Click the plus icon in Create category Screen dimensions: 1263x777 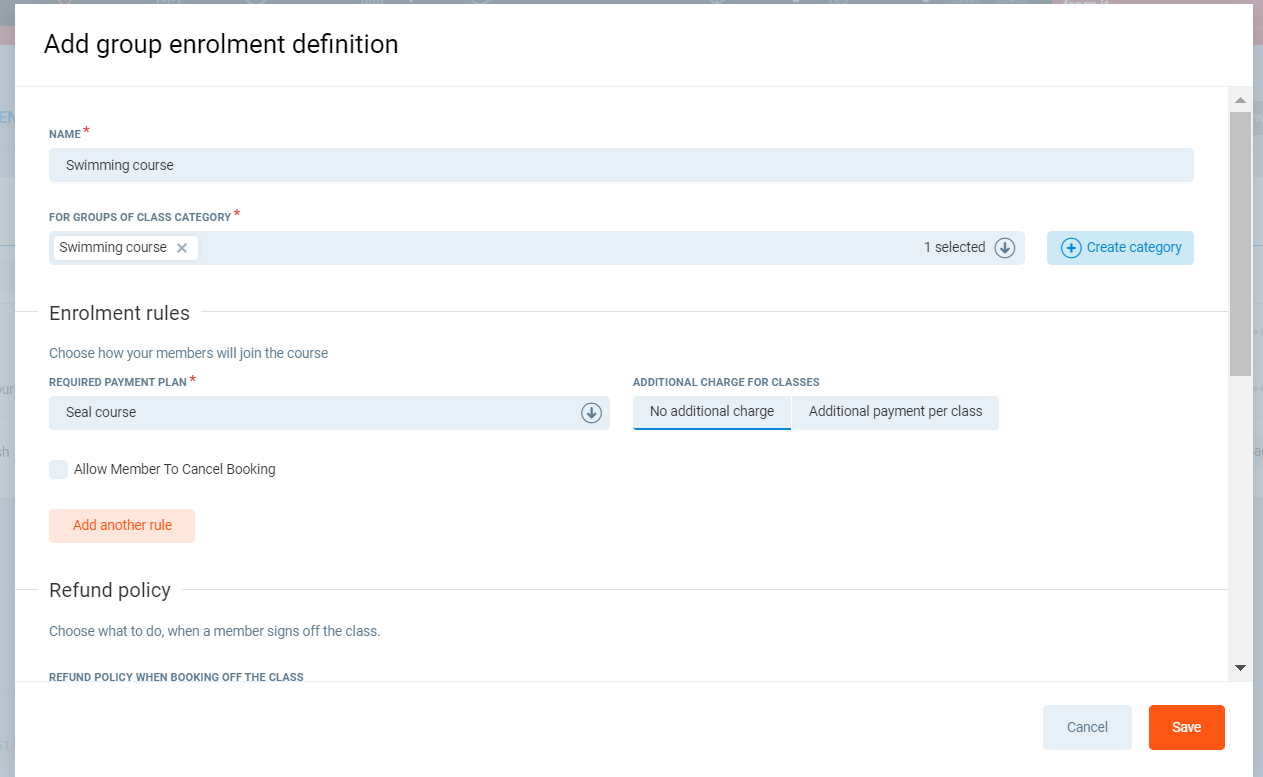[x=1071, y=248]
